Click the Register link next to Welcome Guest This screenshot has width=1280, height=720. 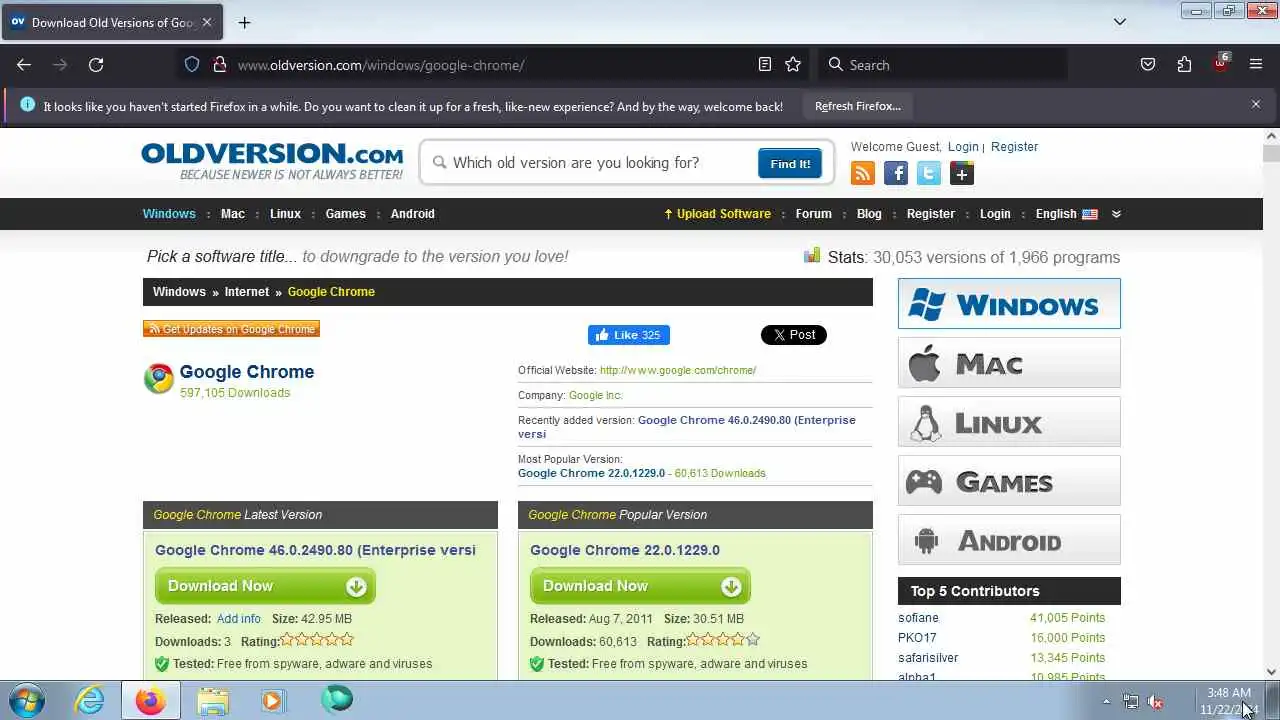pyautogui.click(x=1015, y=147)
